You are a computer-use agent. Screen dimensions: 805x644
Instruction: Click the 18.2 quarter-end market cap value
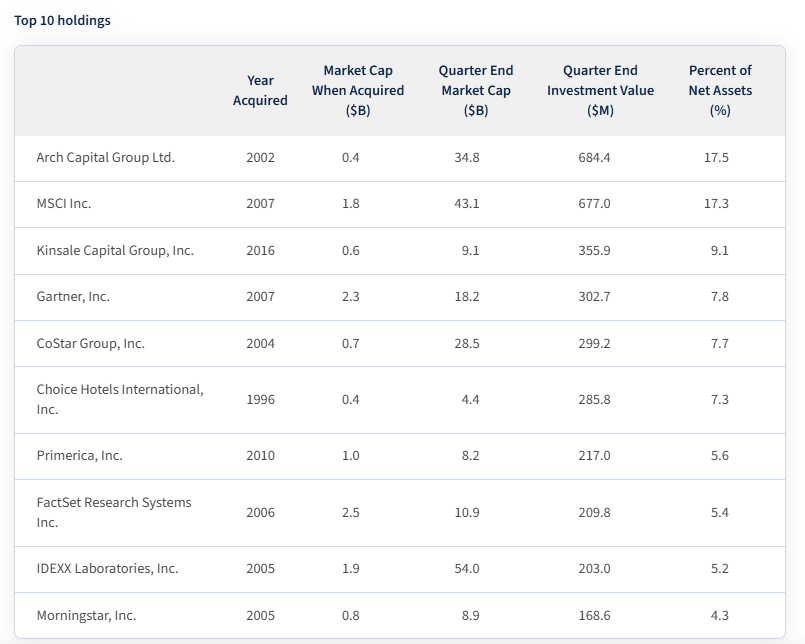(x=467, y=297)
